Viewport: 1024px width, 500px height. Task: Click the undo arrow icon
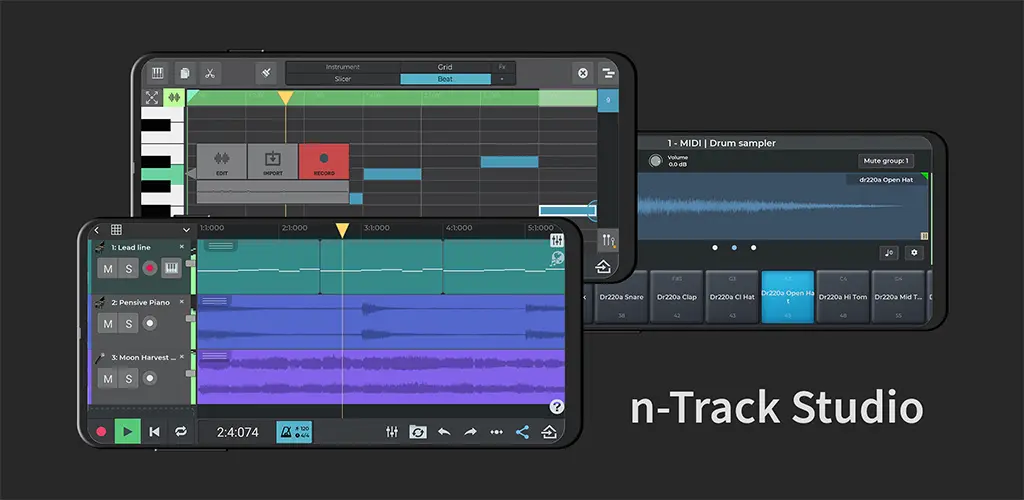click(444, 431)
